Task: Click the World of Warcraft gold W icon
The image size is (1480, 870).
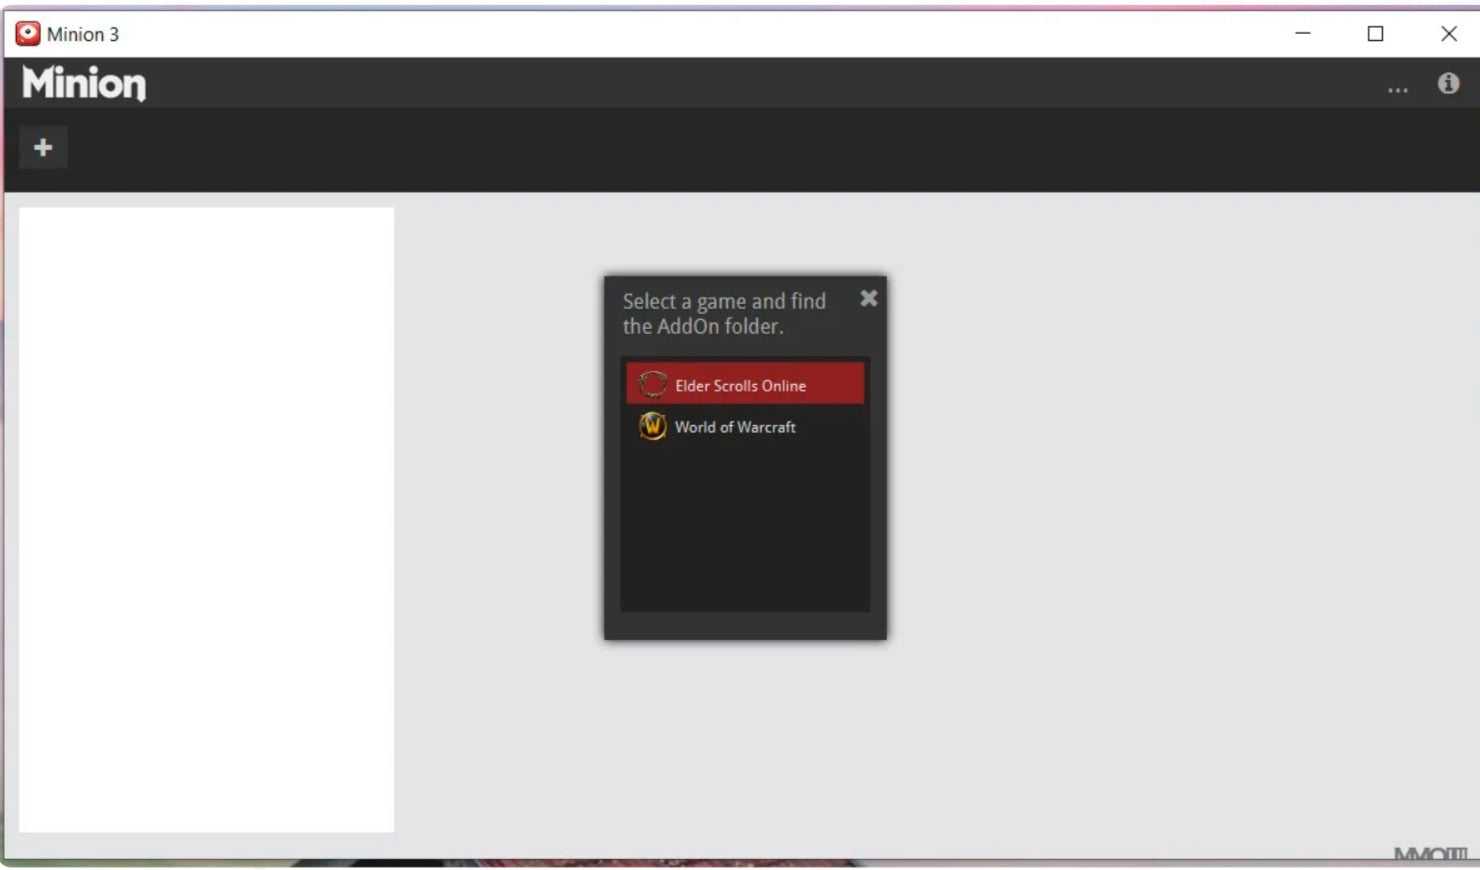Action: click(652, 426)
